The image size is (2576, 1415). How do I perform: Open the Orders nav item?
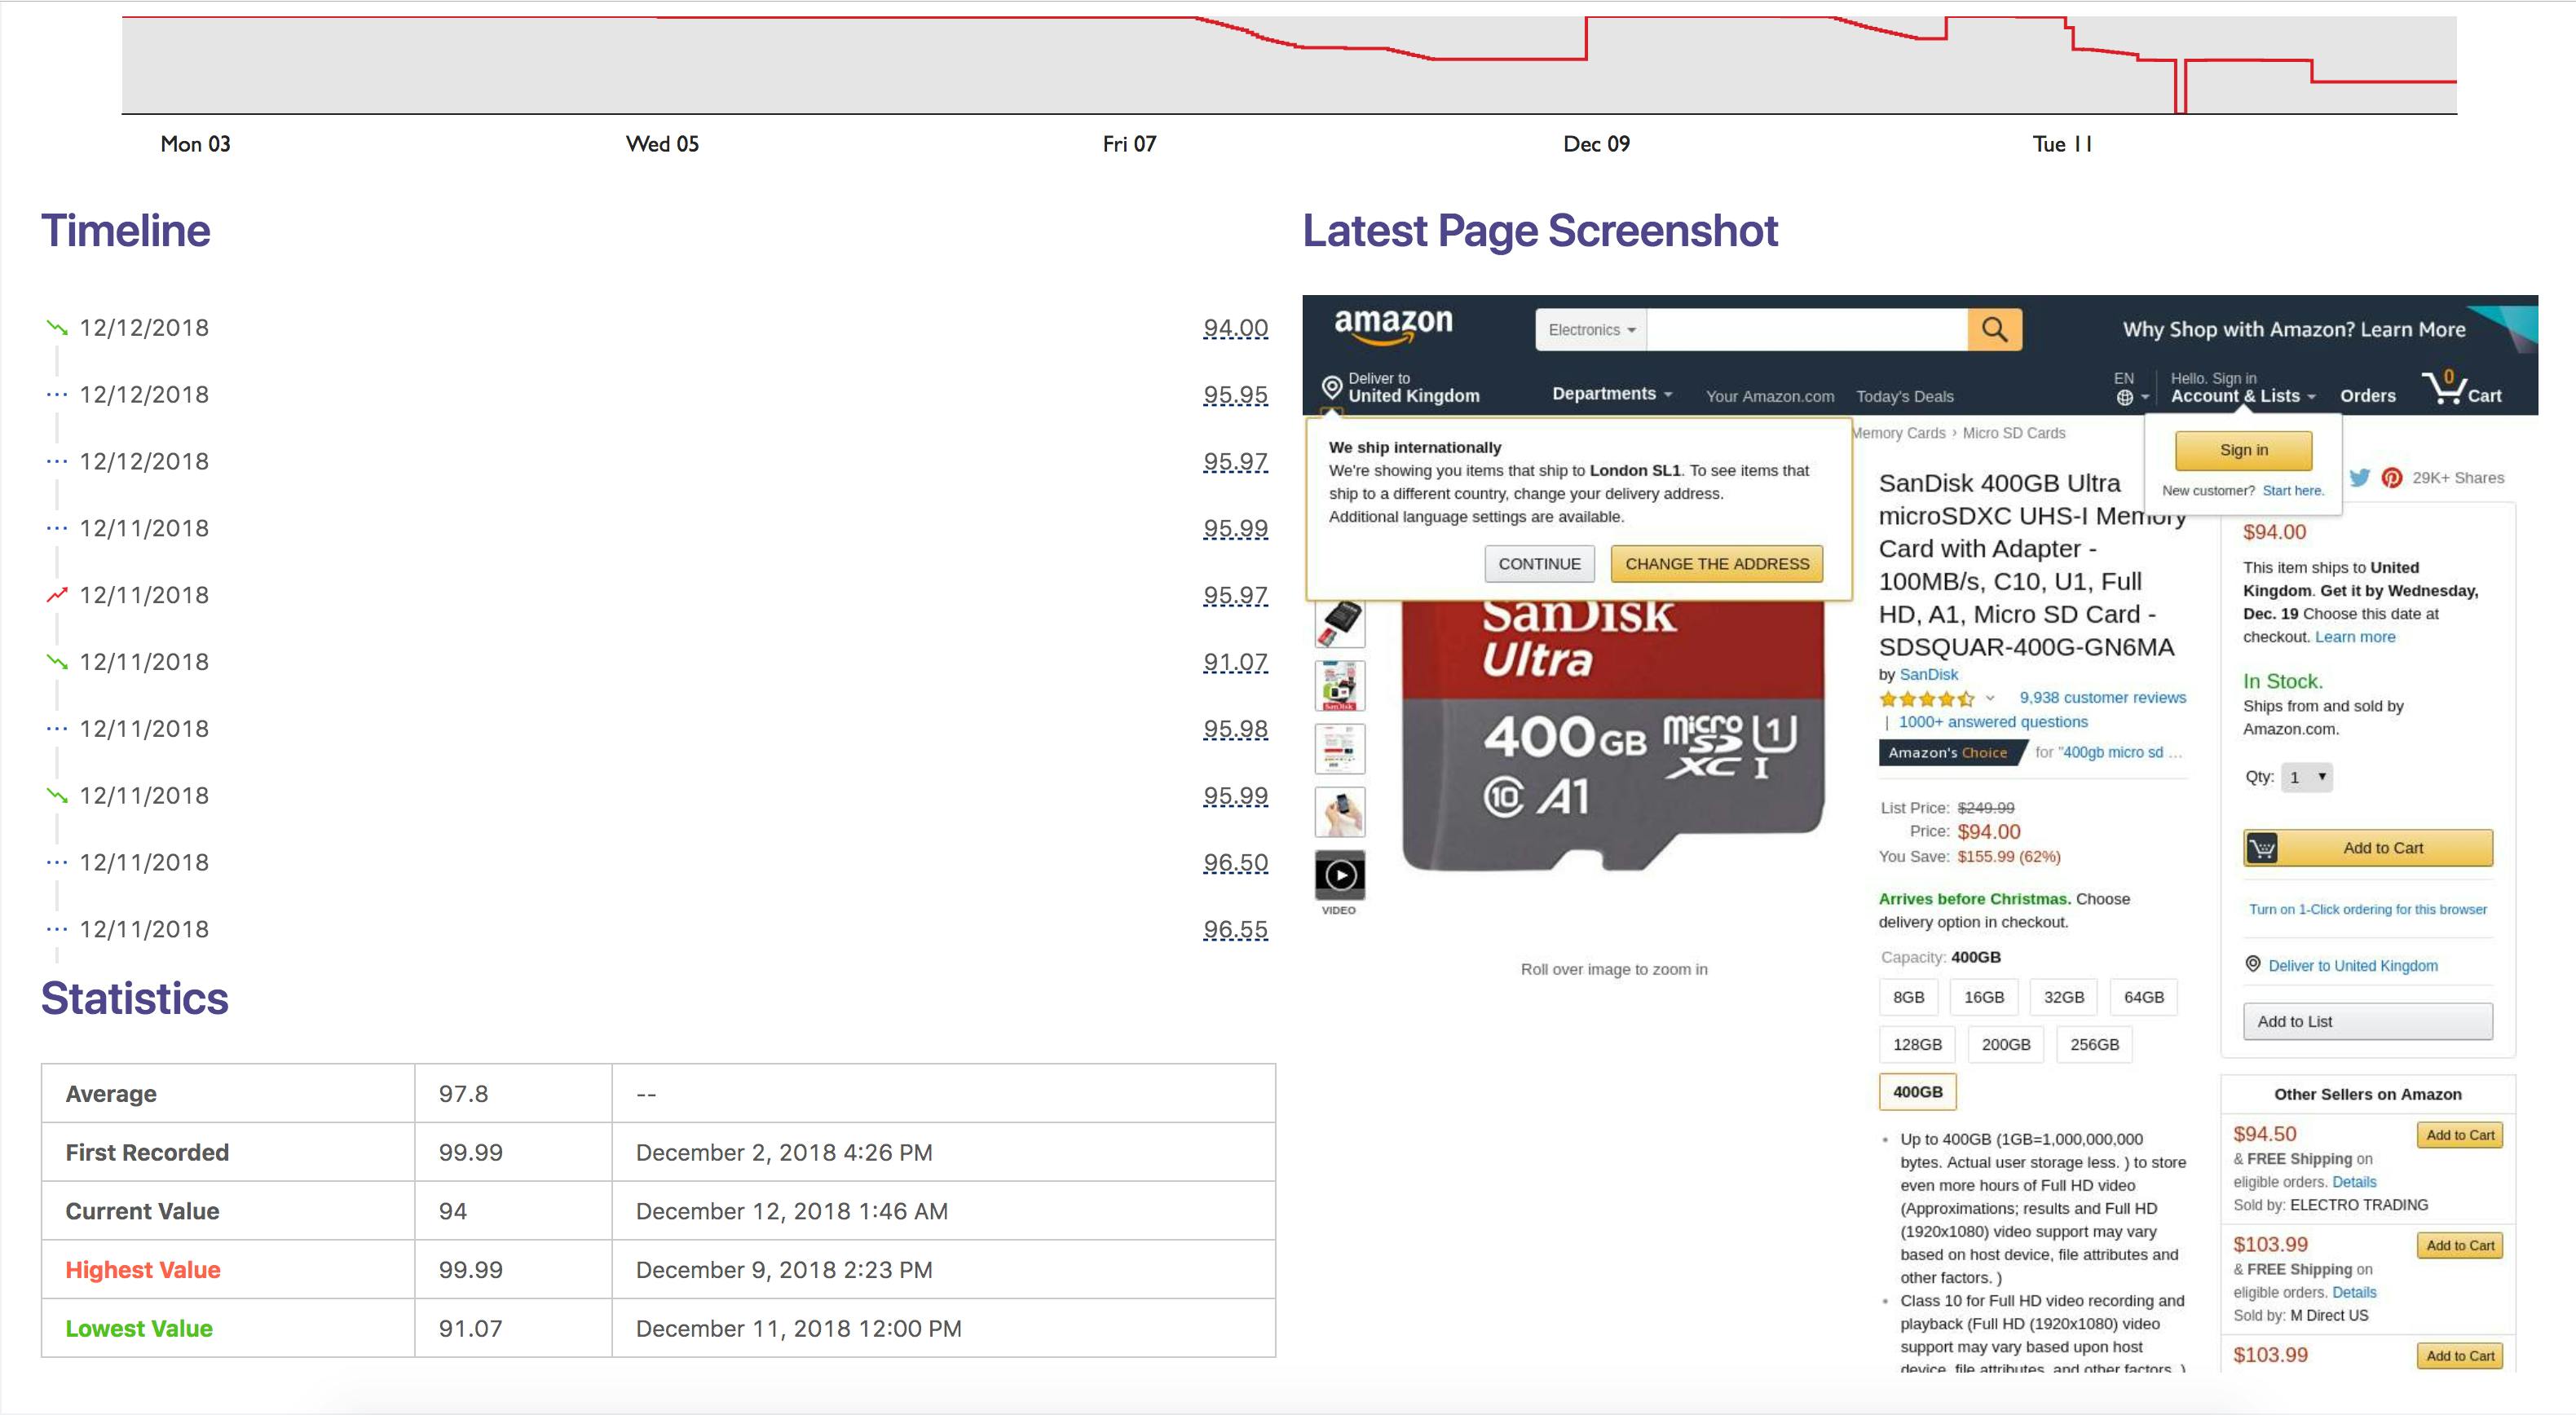coord(2368,396)
